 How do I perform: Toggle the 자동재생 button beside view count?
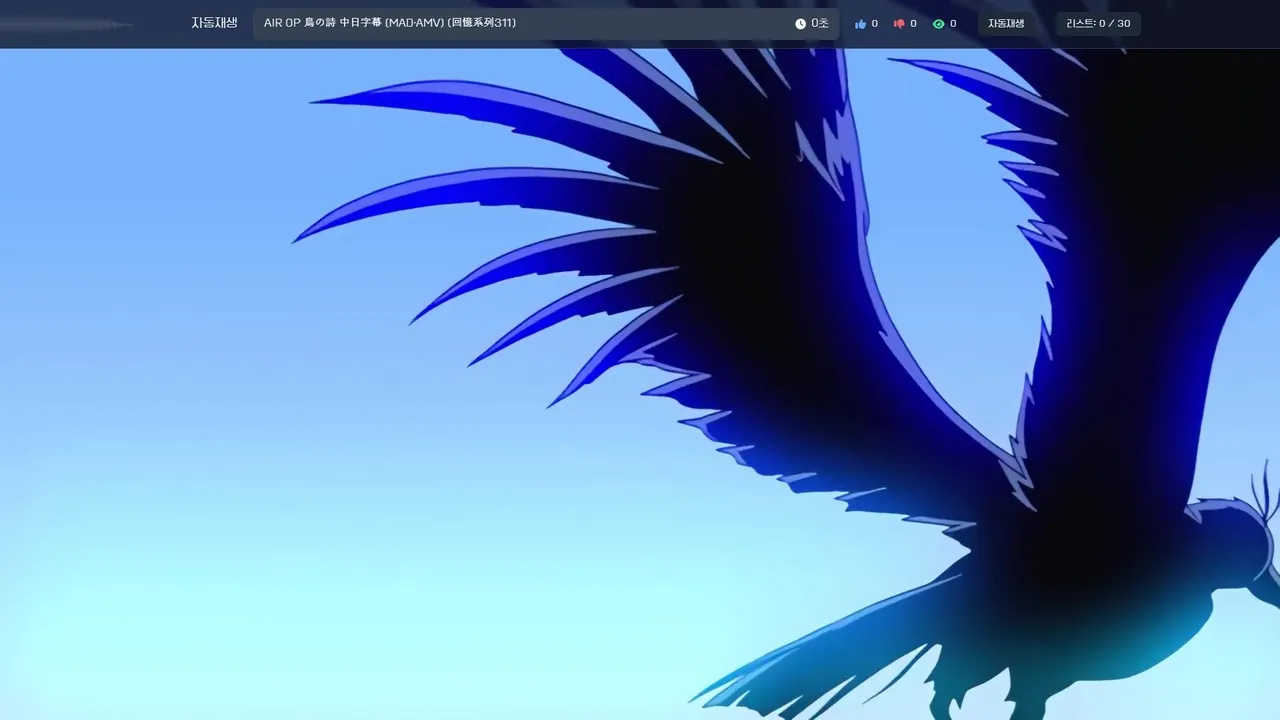[x=1006, y=24]
